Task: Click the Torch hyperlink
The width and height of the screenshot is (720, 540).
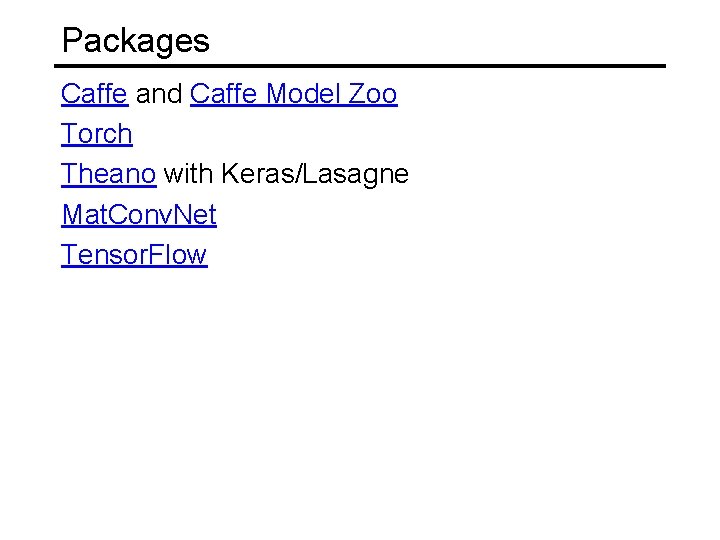Action: pos(96,135)
